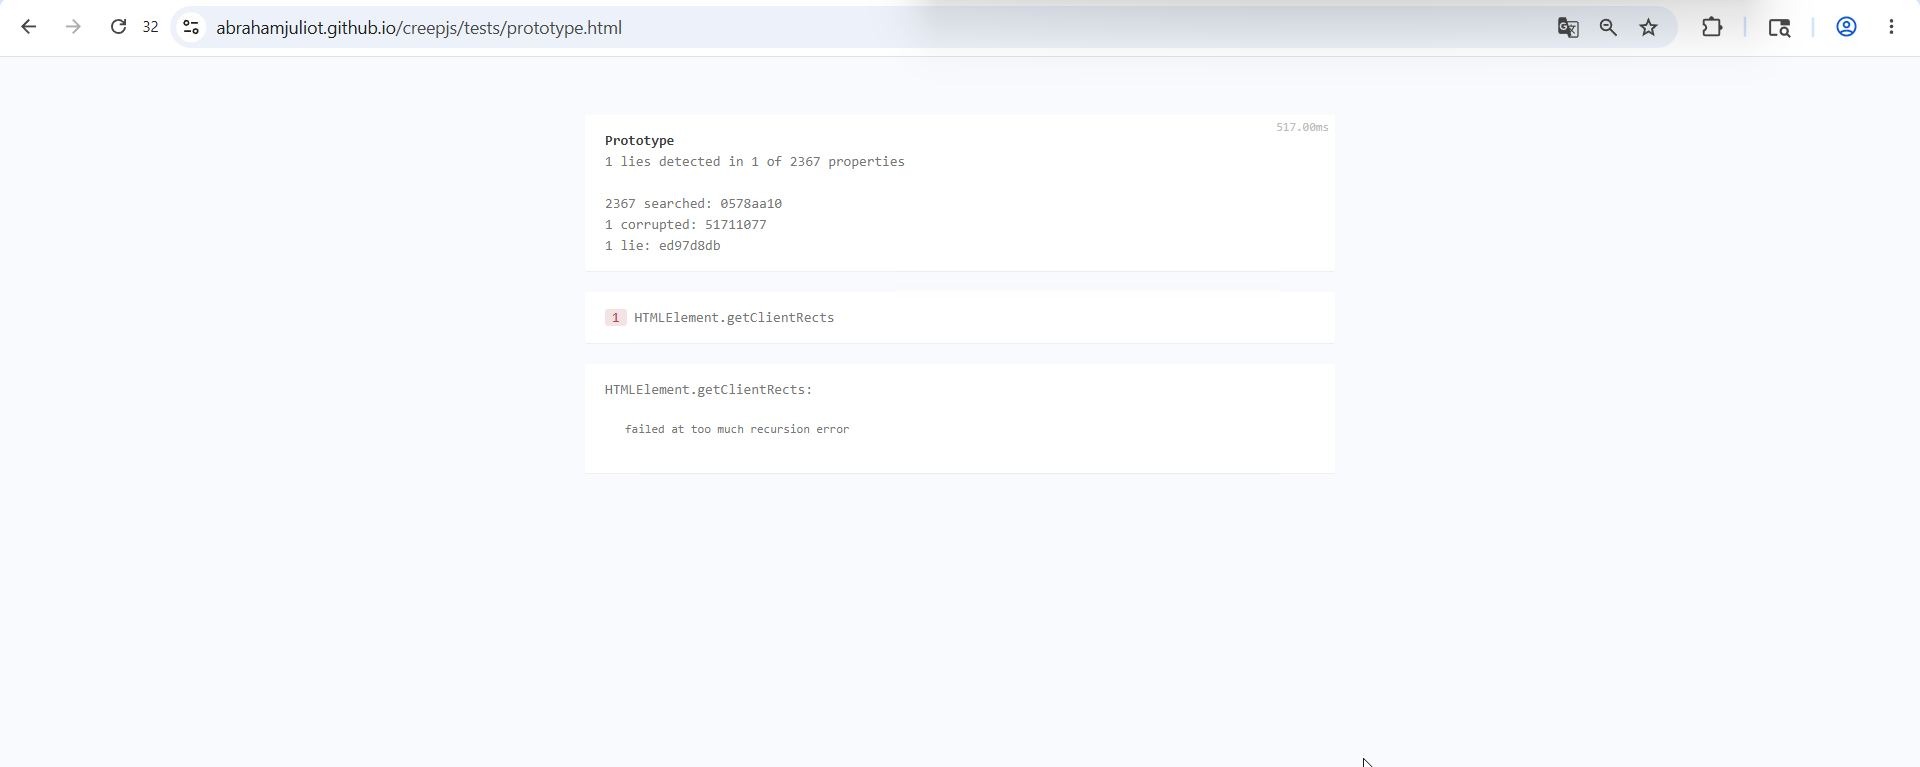
Task: Click the pink lie count badge
Action: [x=615, y=318]
